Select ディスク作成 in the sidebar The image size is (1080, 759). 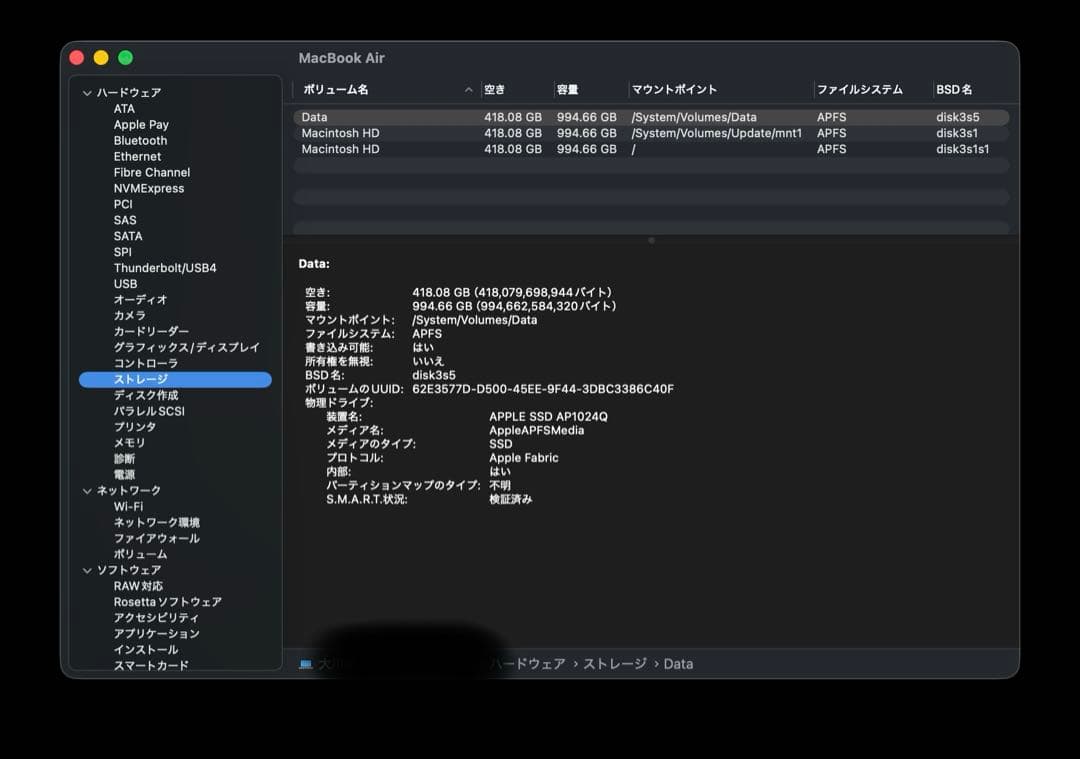click(x=145, y=395)
